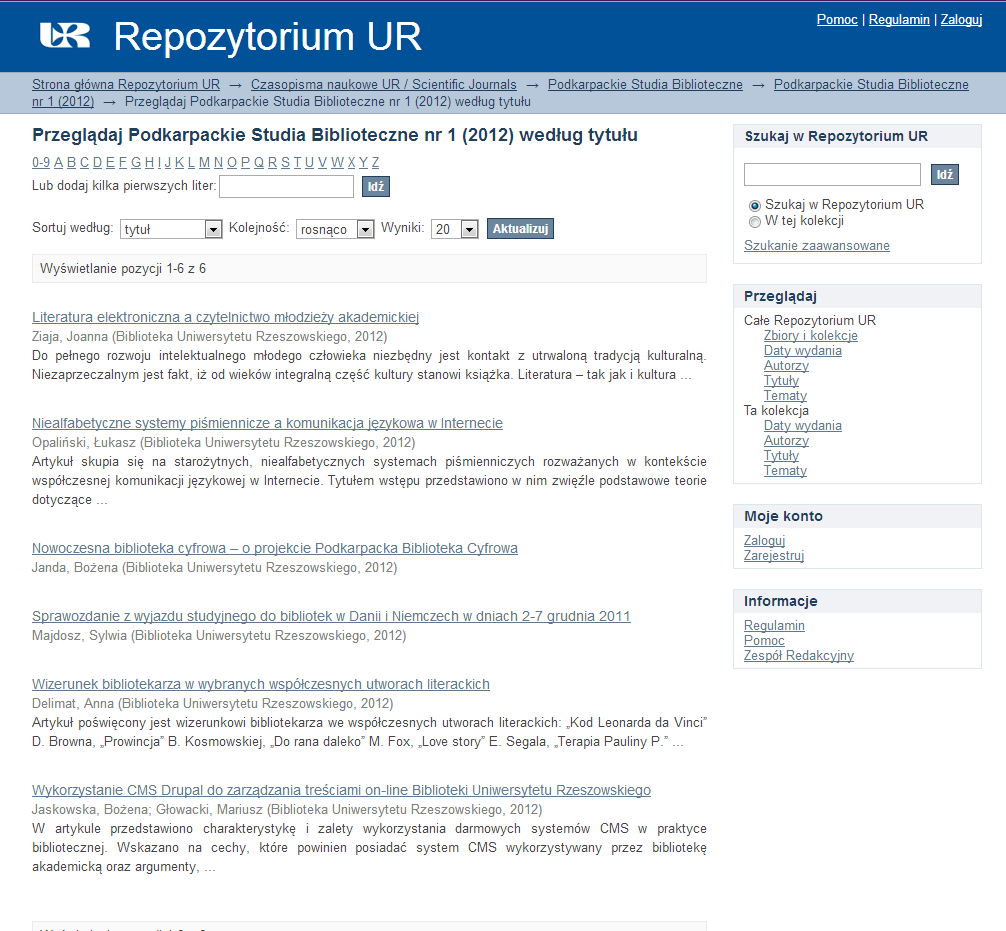This screenshot has width=1006, height=931.
Task: Browse titles starting with 0-9
Action: coord(41,162)
